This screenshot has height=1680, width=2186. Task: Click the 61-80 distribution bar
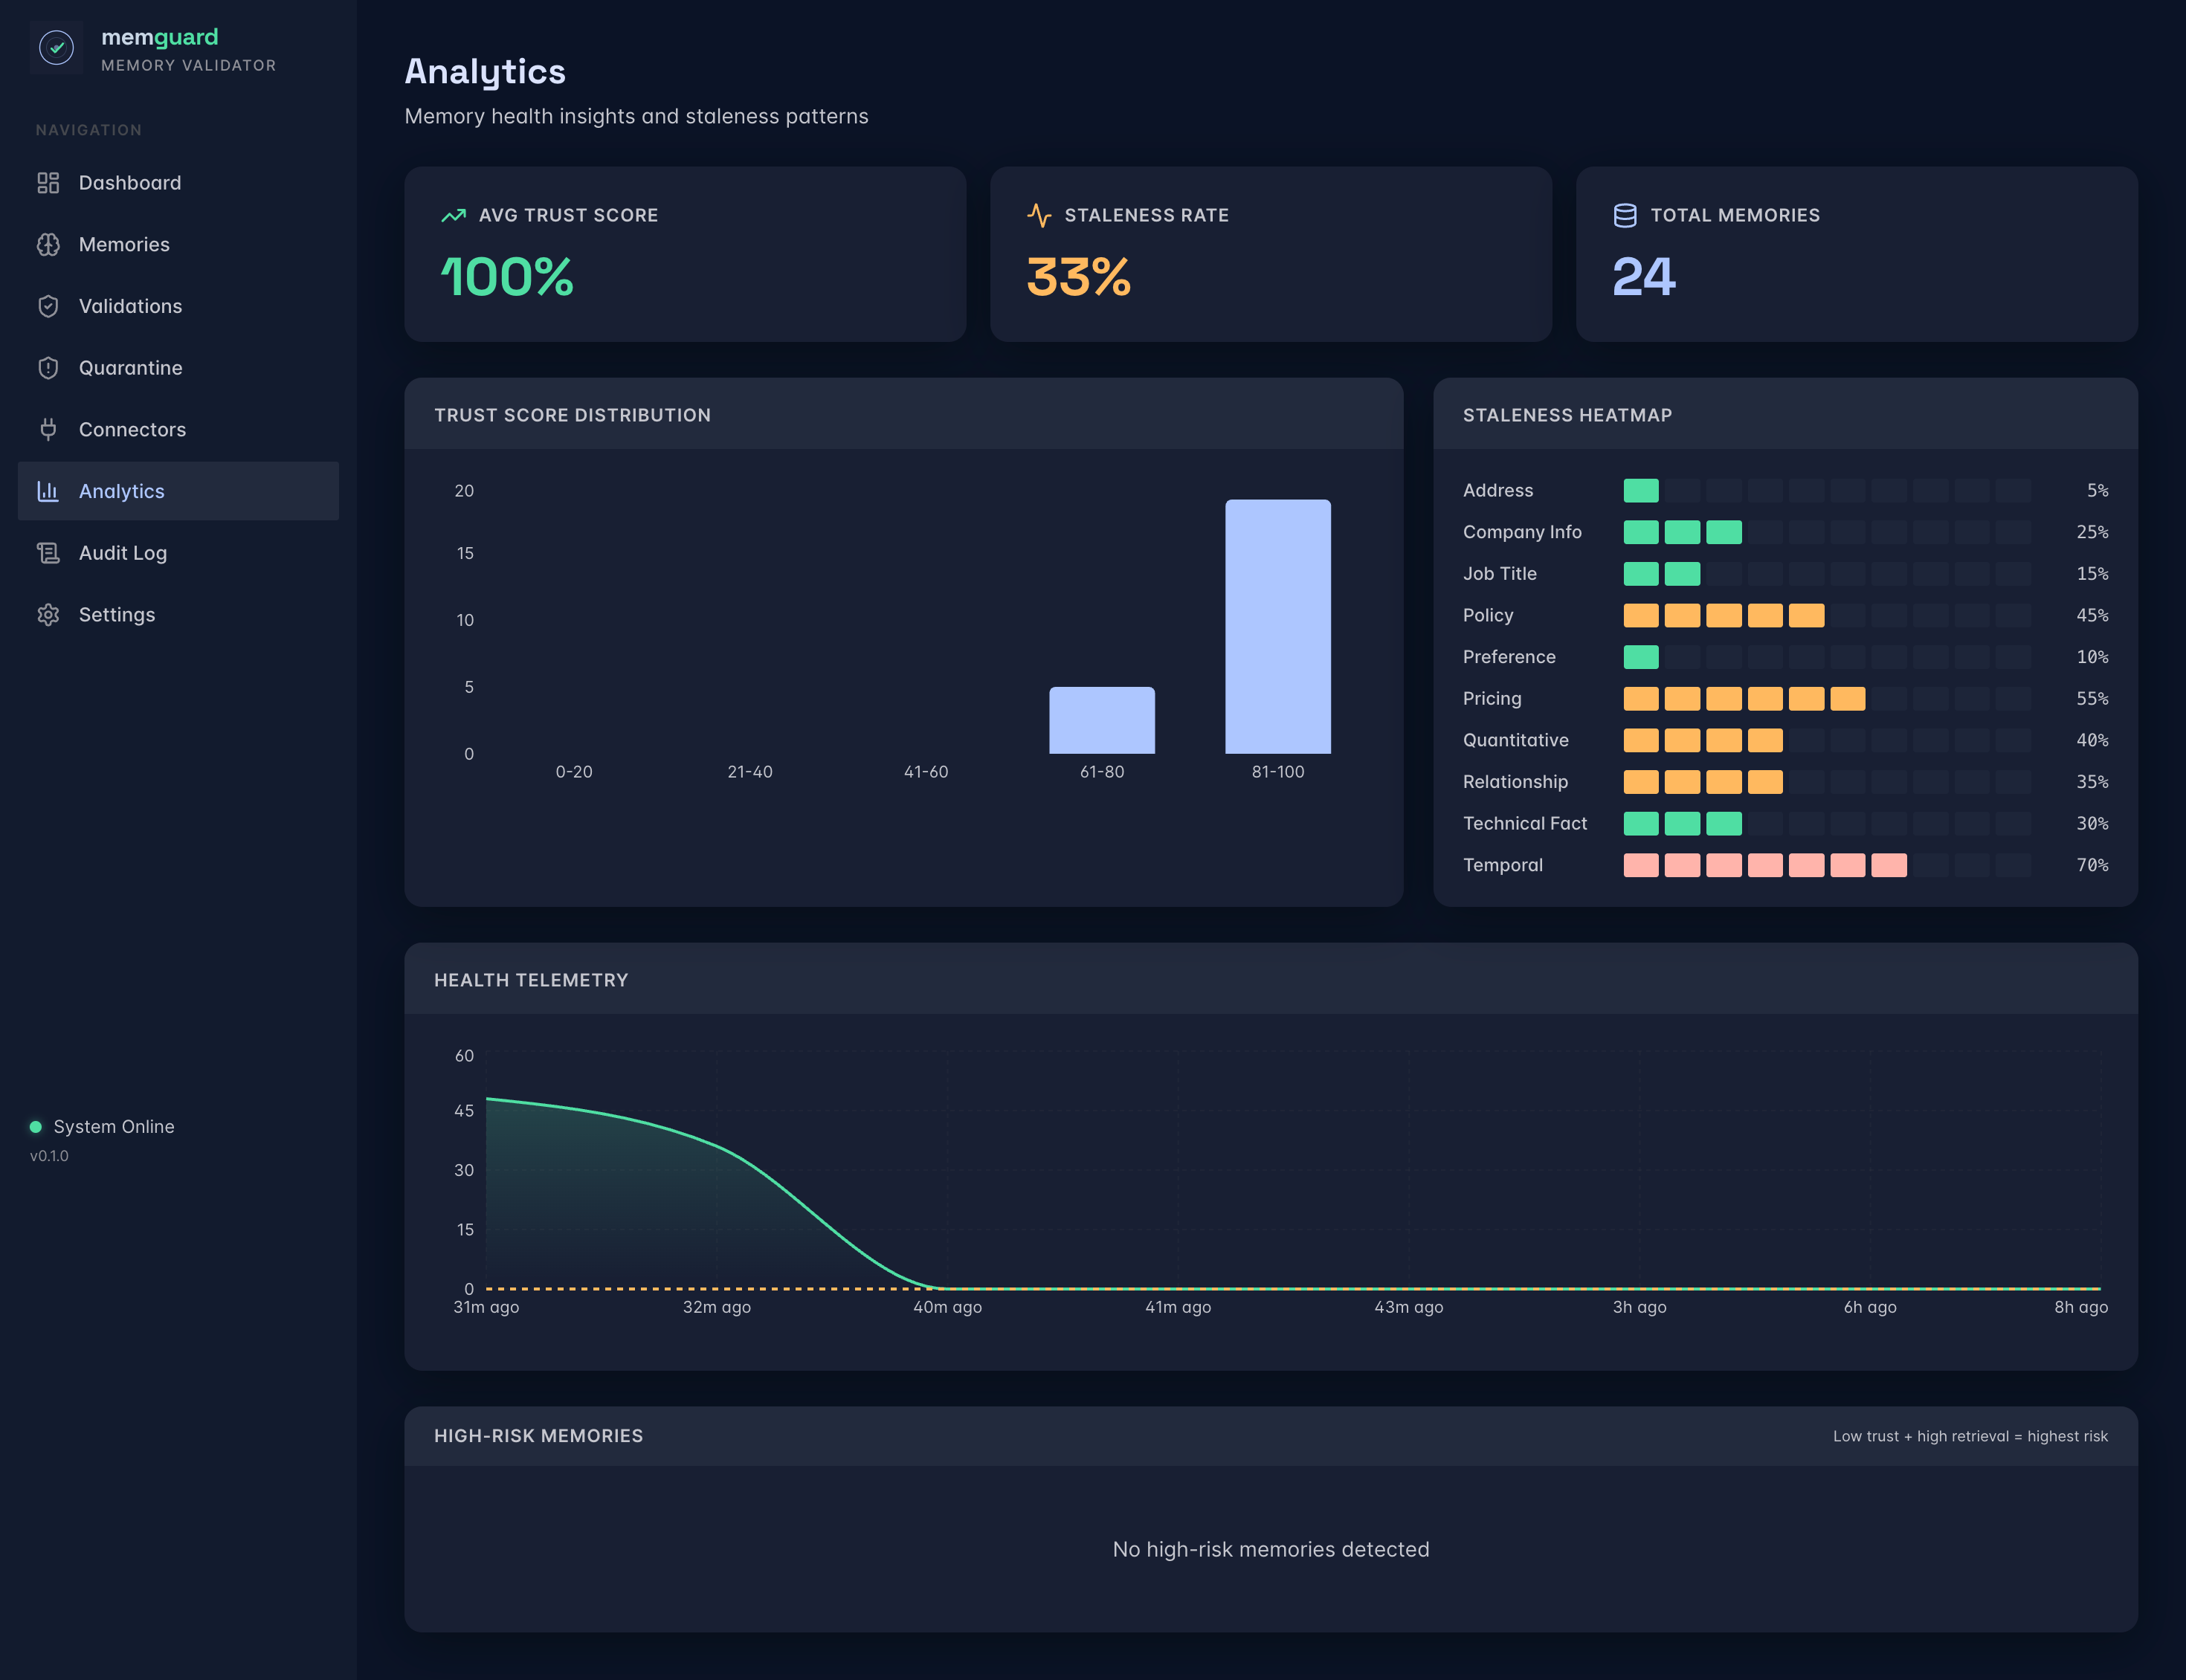1101,720
